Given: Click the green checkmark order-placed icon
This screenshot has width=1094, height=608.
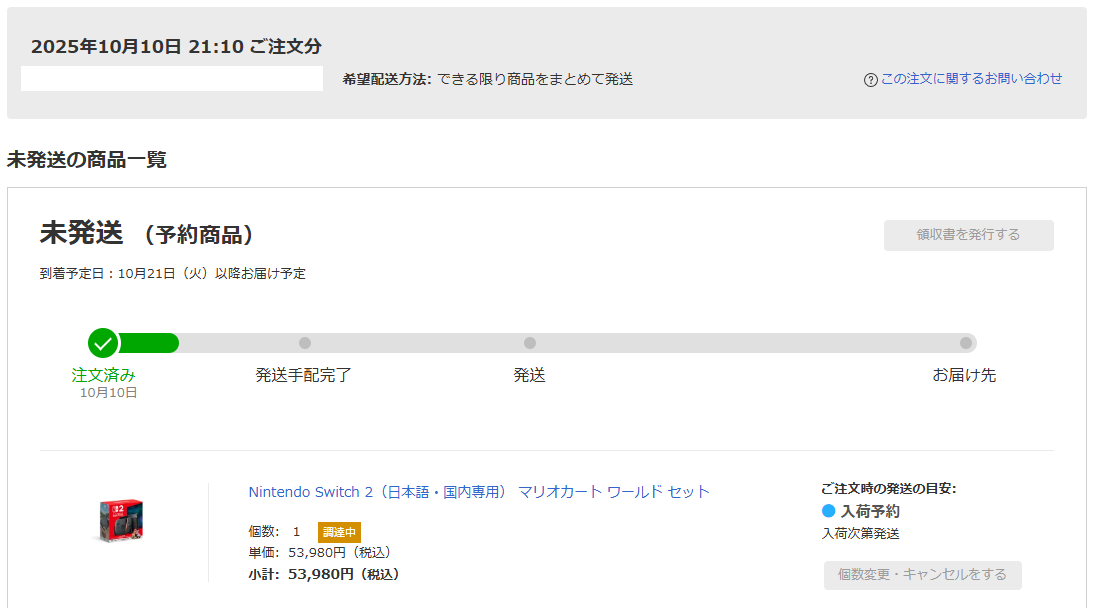Looking at the screenshot, I should coord(103,343).
